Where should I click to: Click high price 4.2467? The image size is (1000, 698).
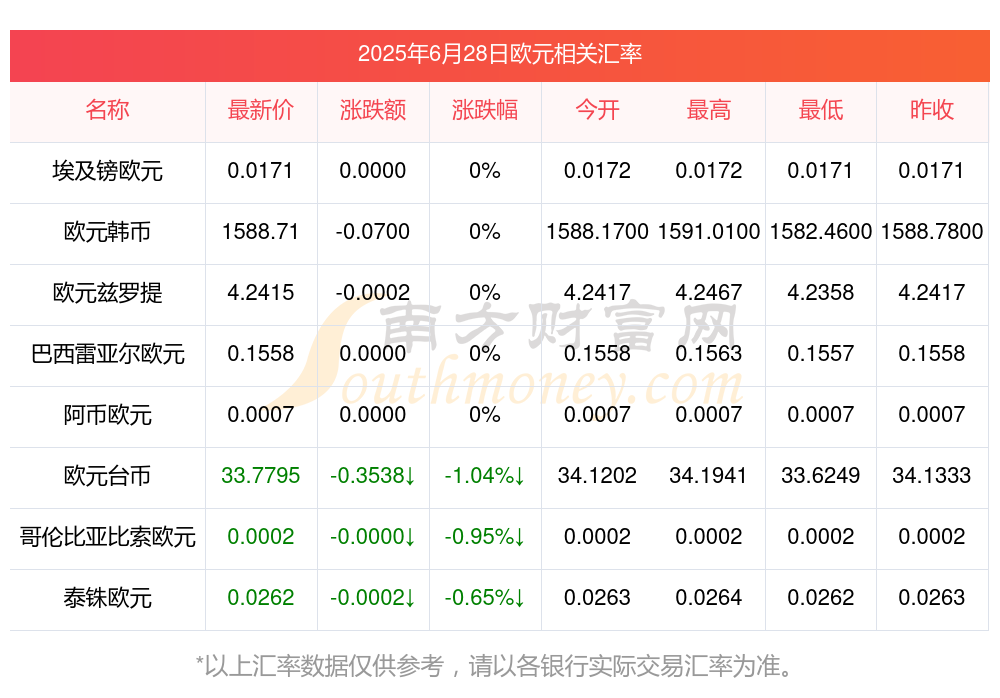tap(709, 293)
